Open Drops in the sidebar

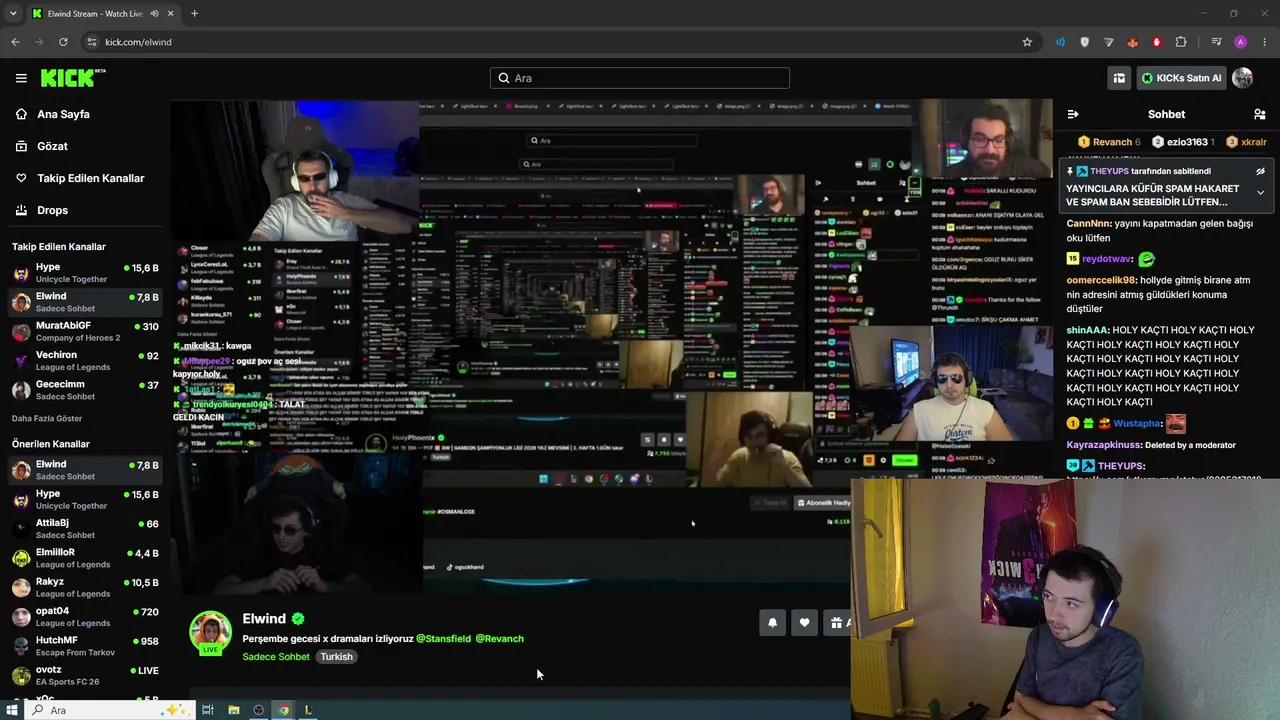(x=52, y=210)
